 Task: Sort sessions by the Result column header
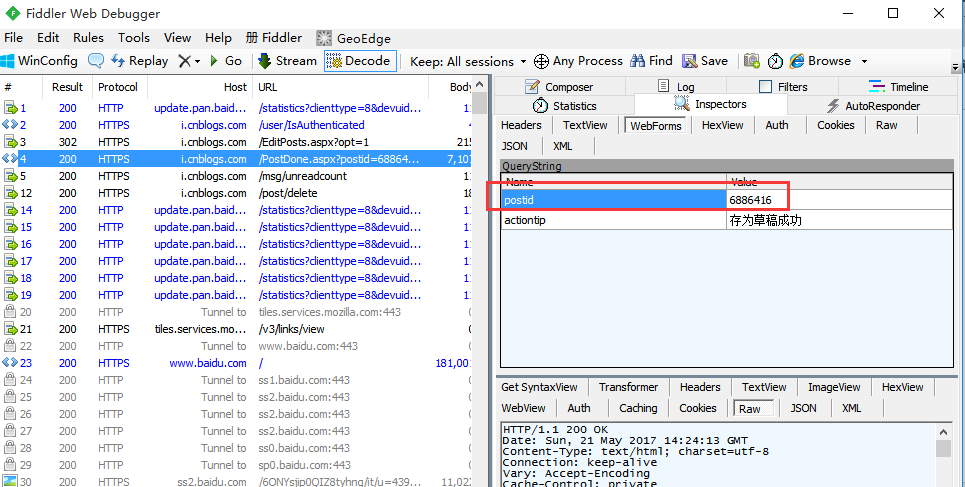(x=68, y=87)
